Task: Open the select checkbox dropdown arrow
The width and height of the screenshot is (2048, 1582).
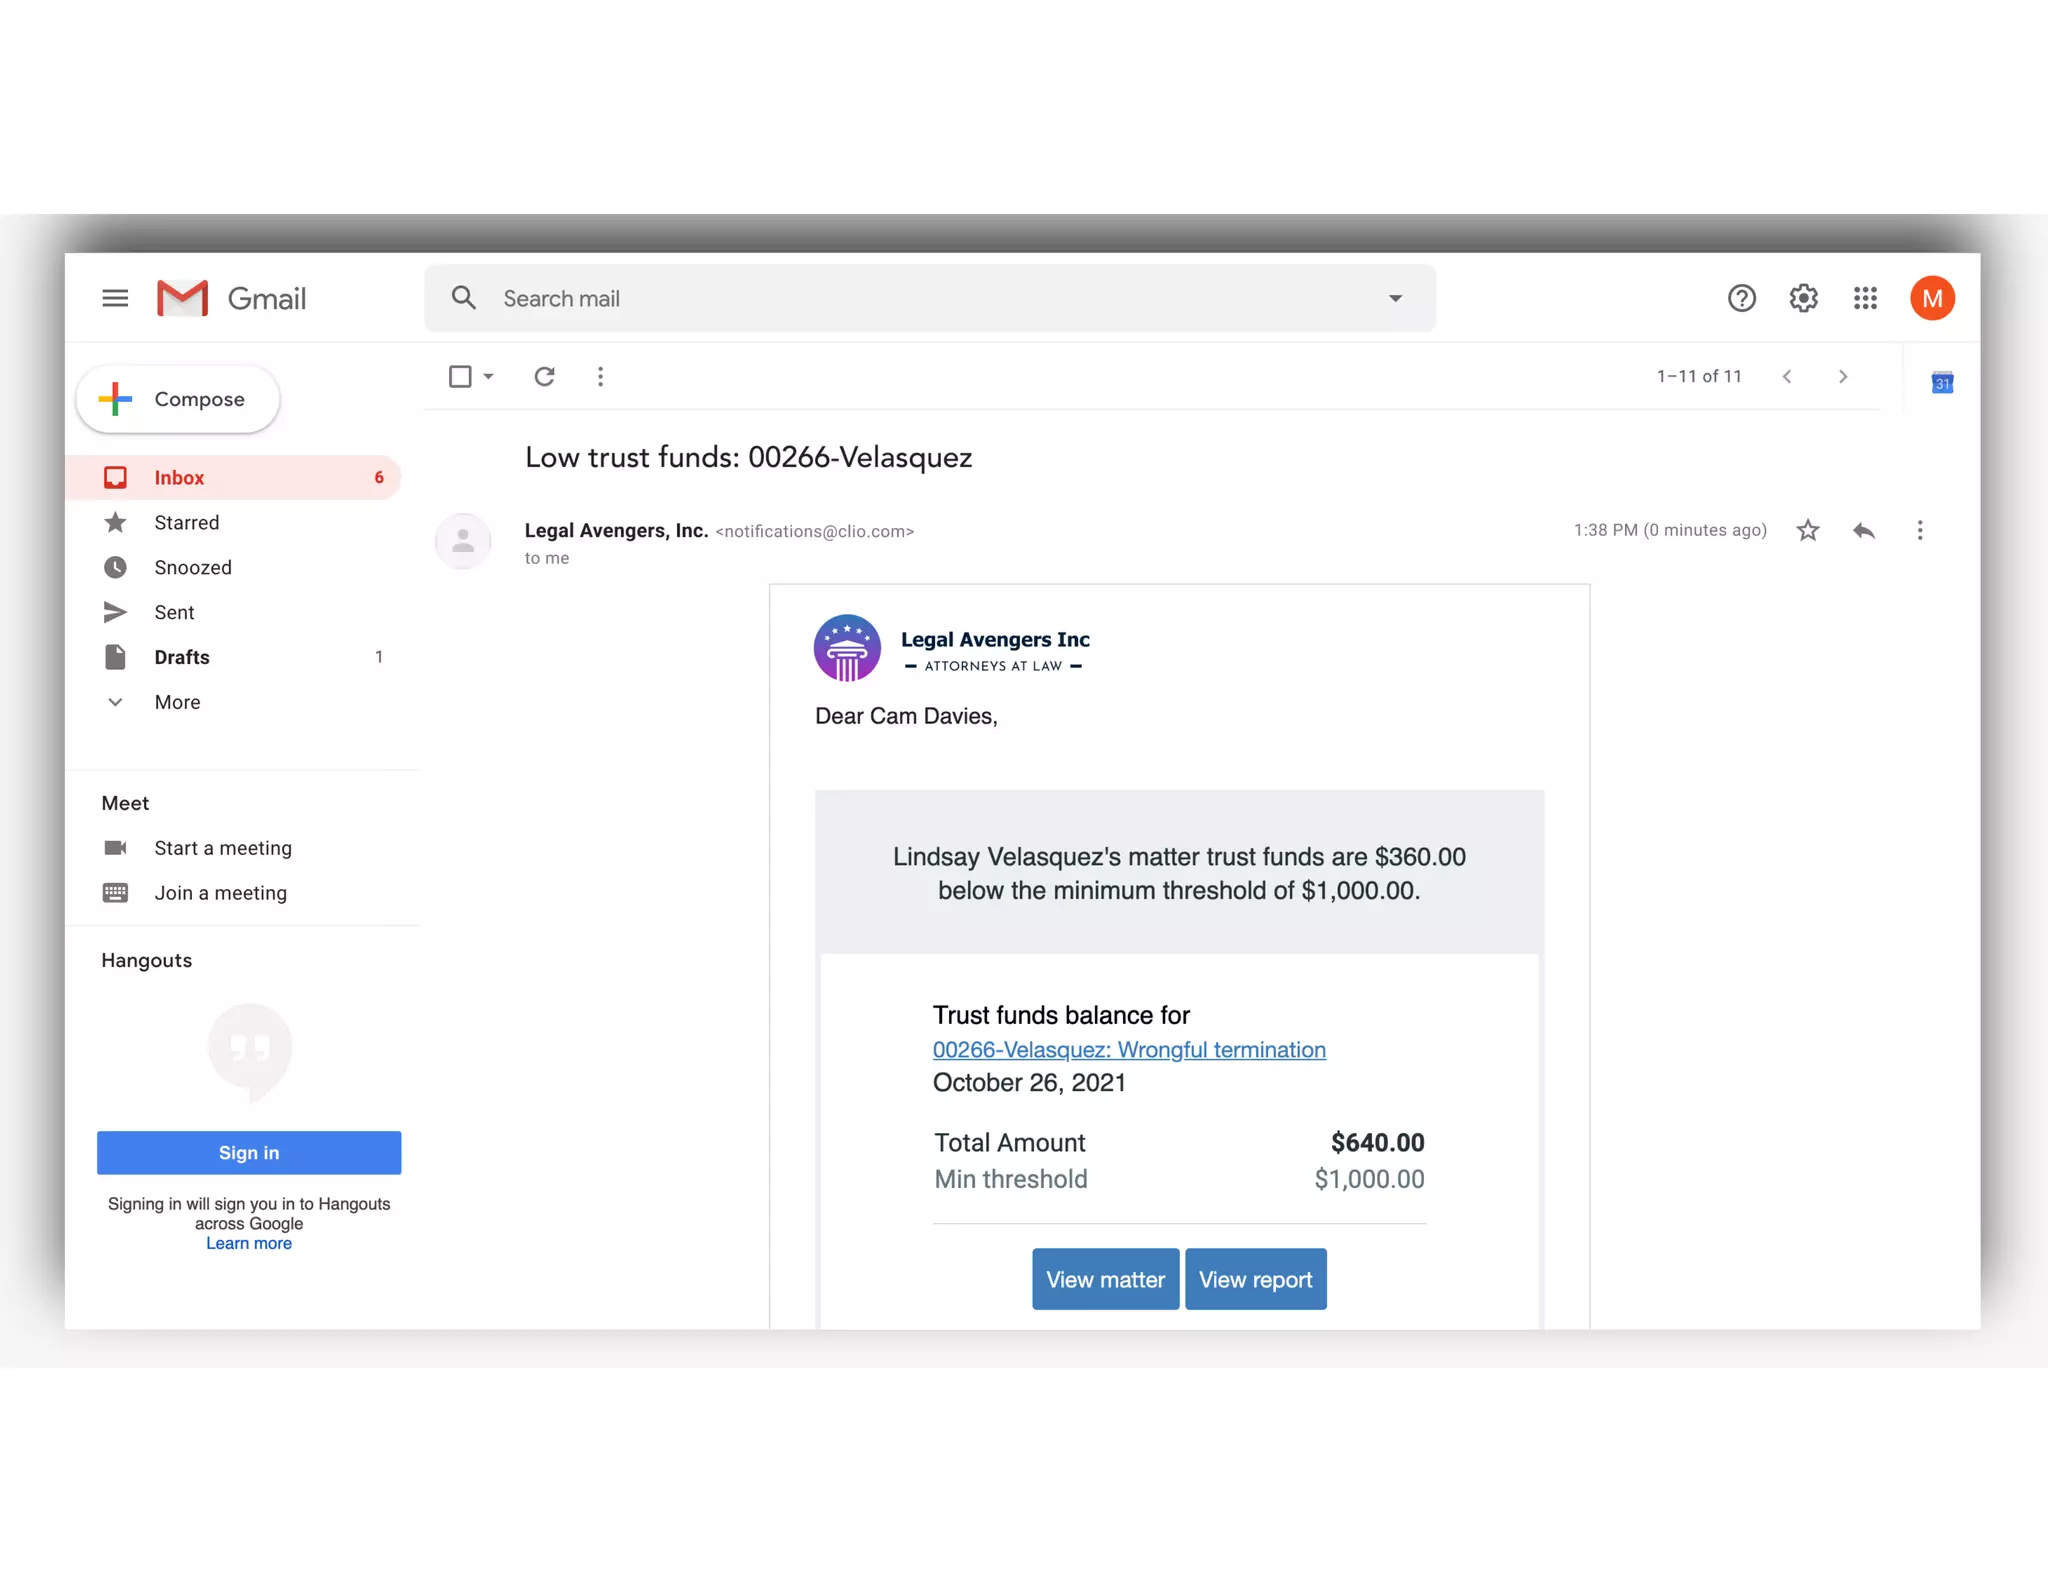Action: (489, 377)
